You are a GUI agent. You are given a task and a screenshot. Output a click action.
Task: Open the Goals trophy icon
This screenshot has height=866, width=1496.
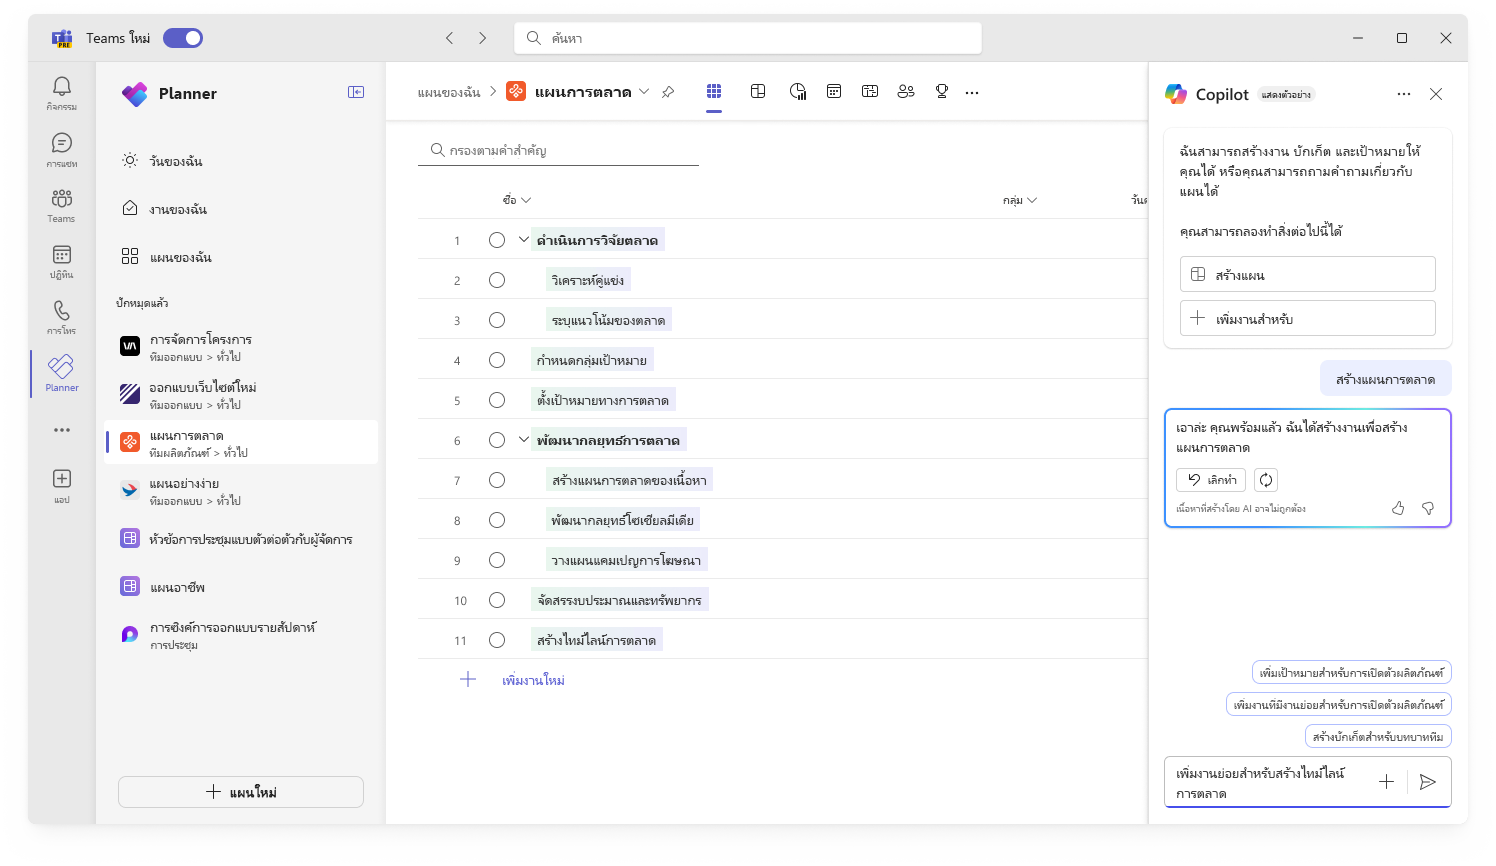pos(941,92)
